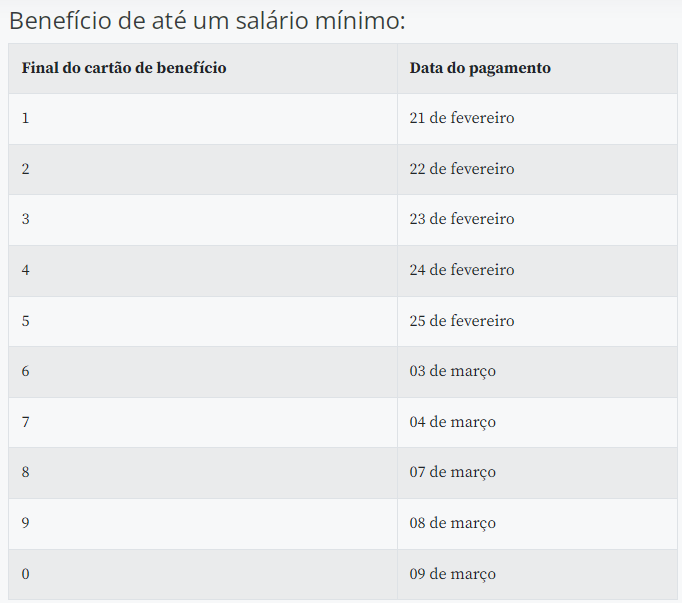Viewport: 682px width, 603px height.
Task: Select the card ending number 9 cell
Action: pyautogui.click(x=26, y=523)
